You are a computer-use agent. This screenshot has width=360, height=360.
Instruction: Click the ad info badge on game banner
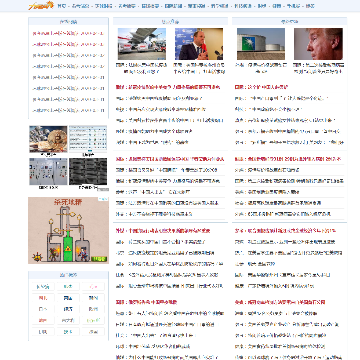coord(104,199)
